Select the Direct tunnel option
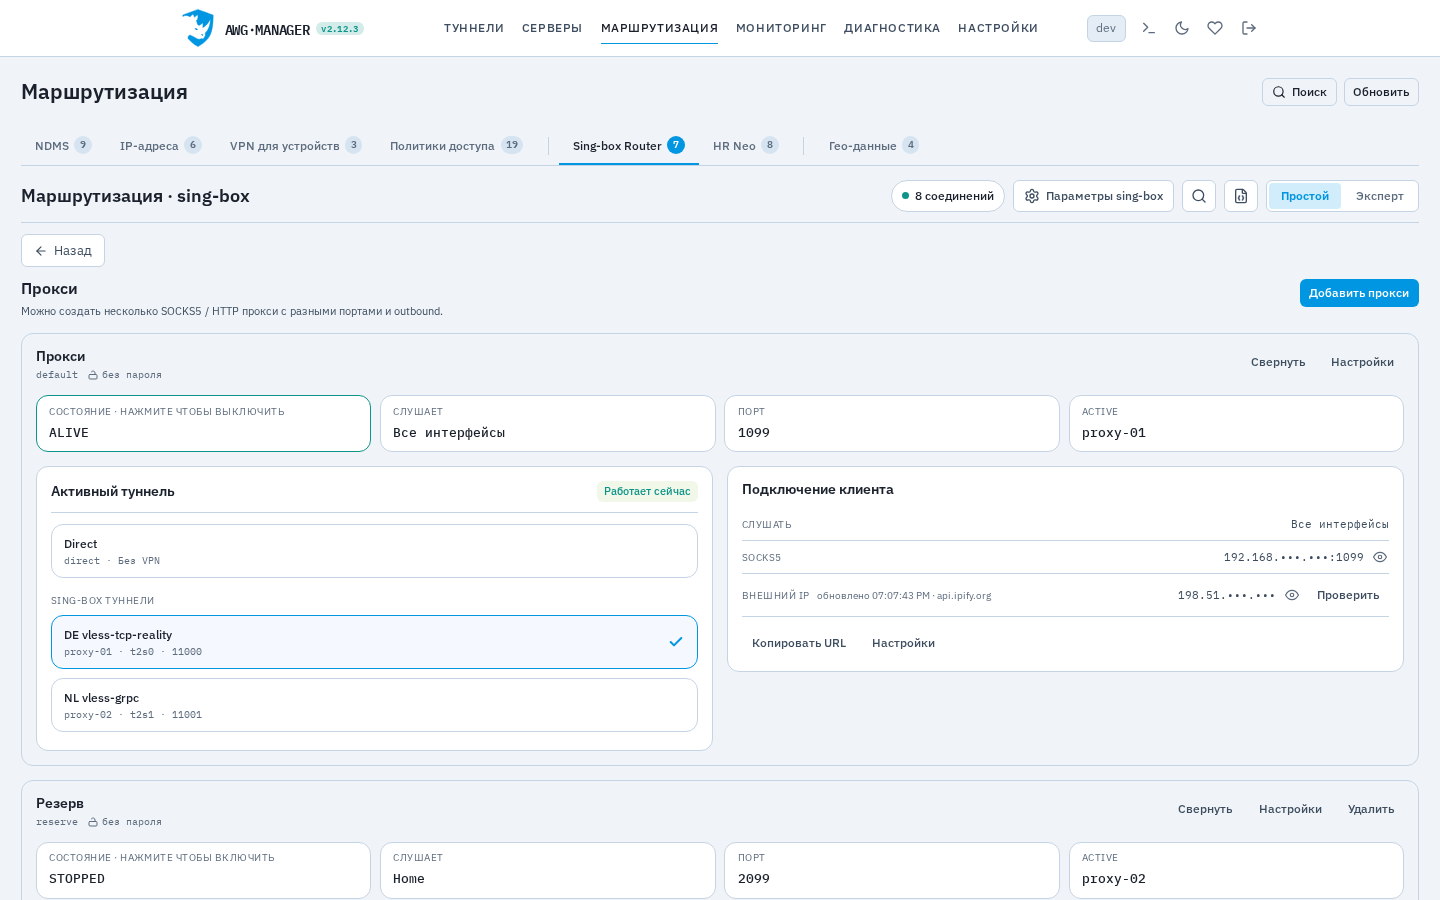Screen dimensions: 1440x900 click(374, 551)
